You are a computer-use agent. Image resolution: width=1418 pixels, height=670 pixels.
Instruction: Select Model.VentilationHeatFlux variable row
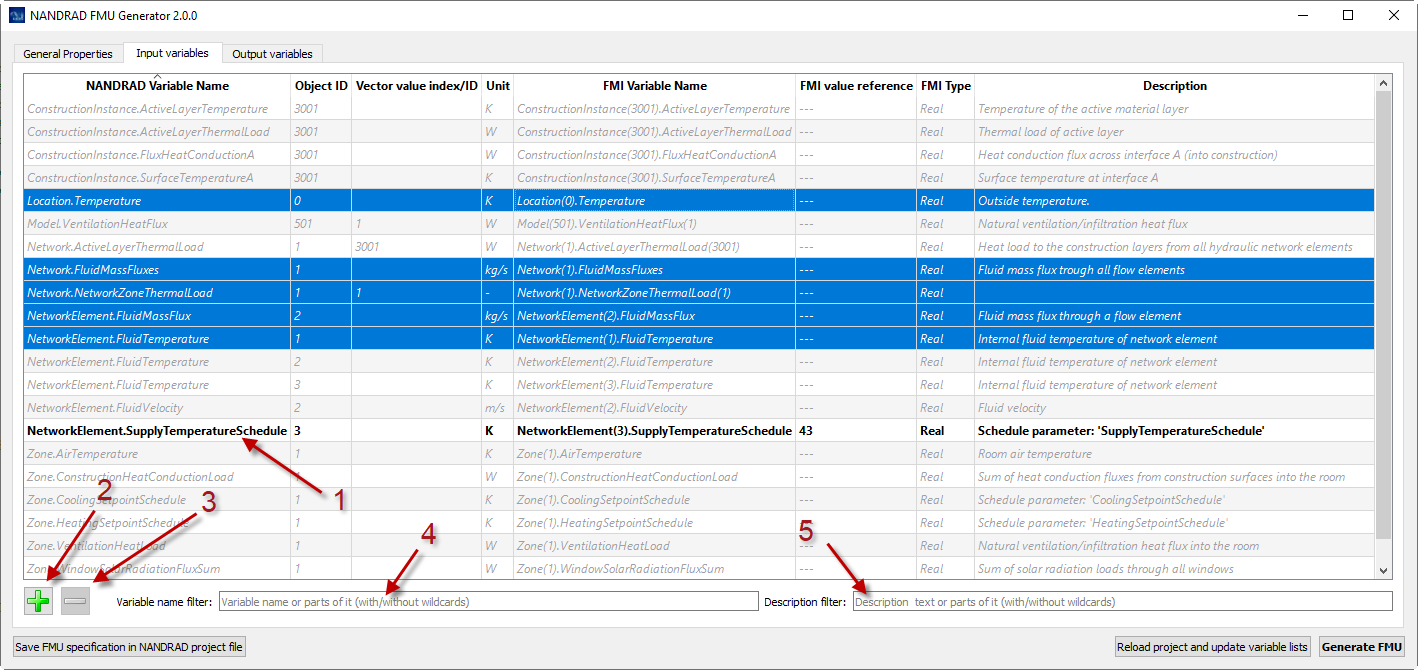tap(699, 224)
